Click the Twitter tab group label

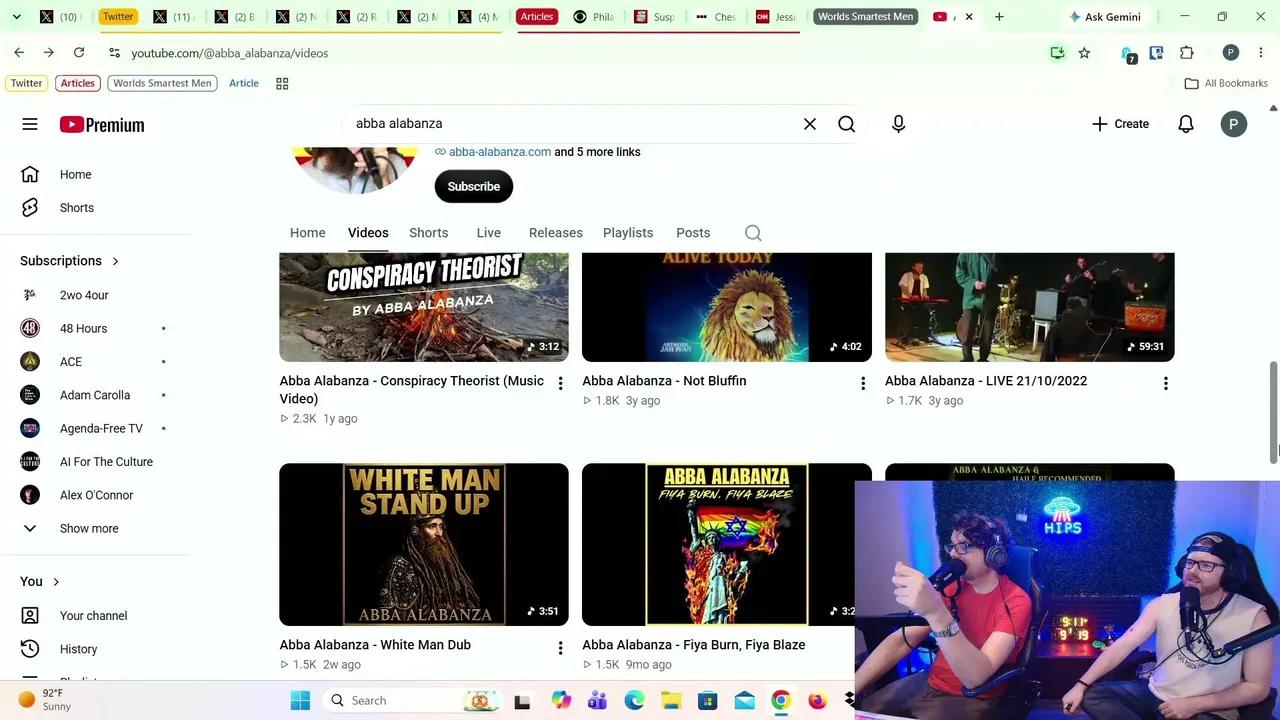[x=117, y=17]
